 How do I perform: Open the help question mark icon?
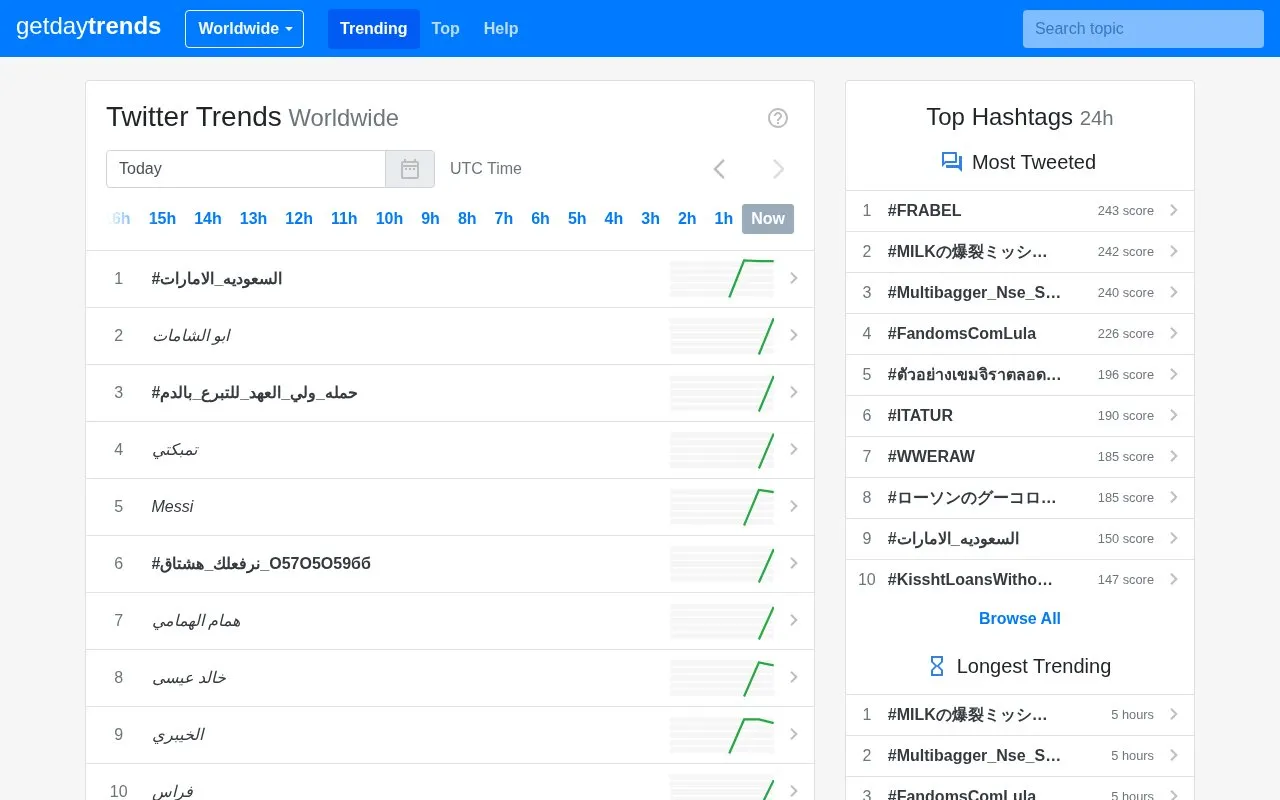coord(778,118)
